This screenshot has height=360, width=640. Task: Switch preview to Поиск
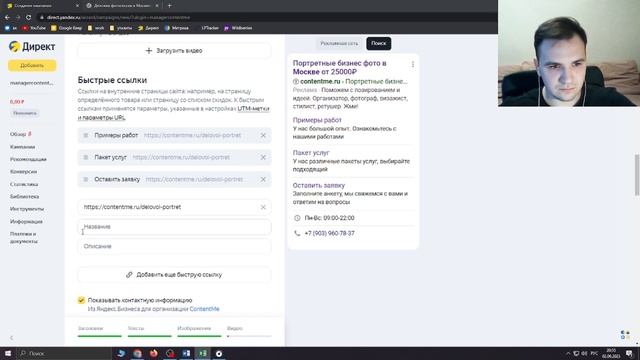pyautogui.click(x=378, y=43)
